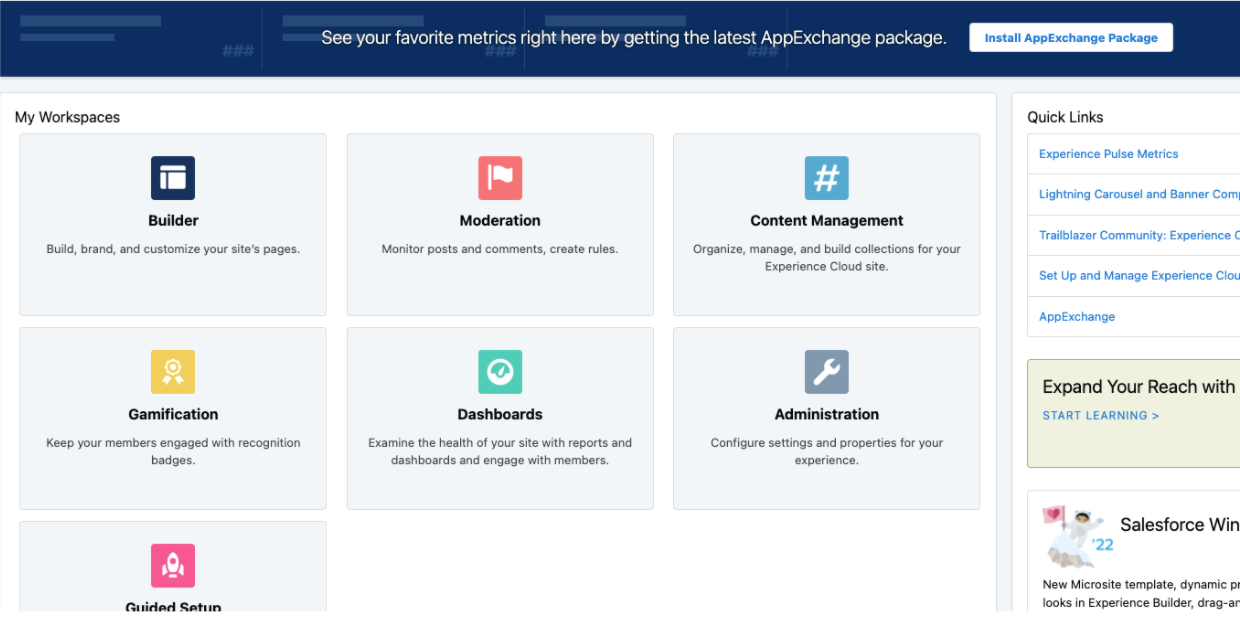Click 'Organize, manage, and build collections' description
The image size is (1240, 640).
click(827, 258)
